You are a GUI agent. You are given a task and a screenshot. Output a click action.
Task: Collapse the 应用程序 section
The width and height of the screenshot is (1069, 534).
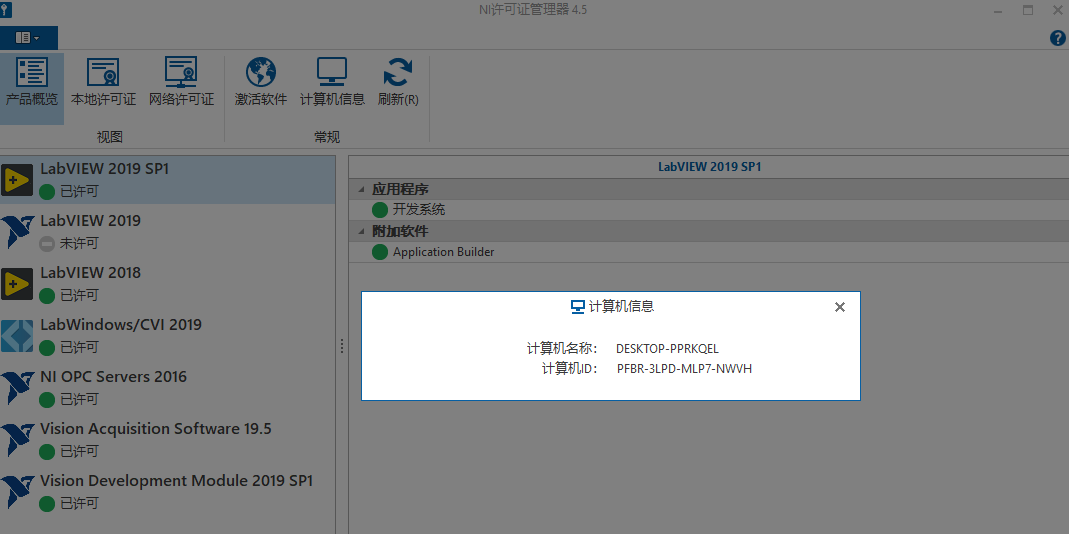[361, 190]
